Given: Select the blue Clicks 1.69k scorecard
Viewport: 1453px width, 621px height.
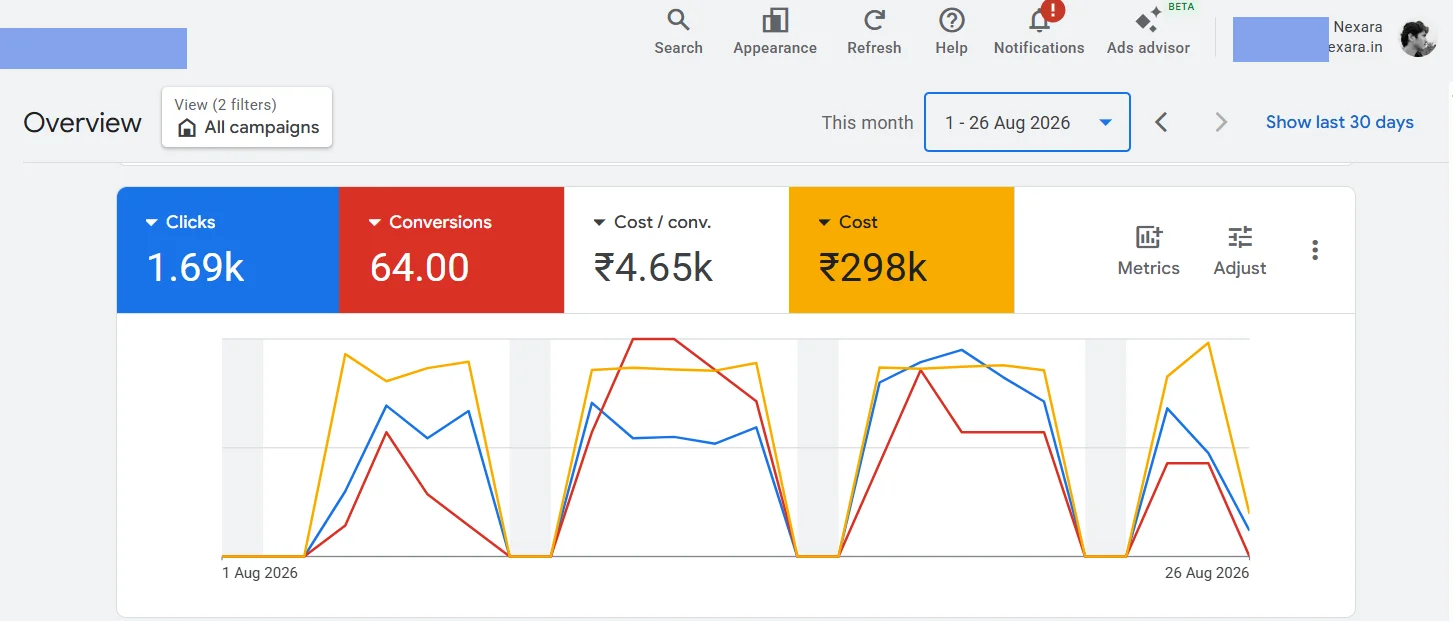Looking at the screenshot, I should [228, 250].
